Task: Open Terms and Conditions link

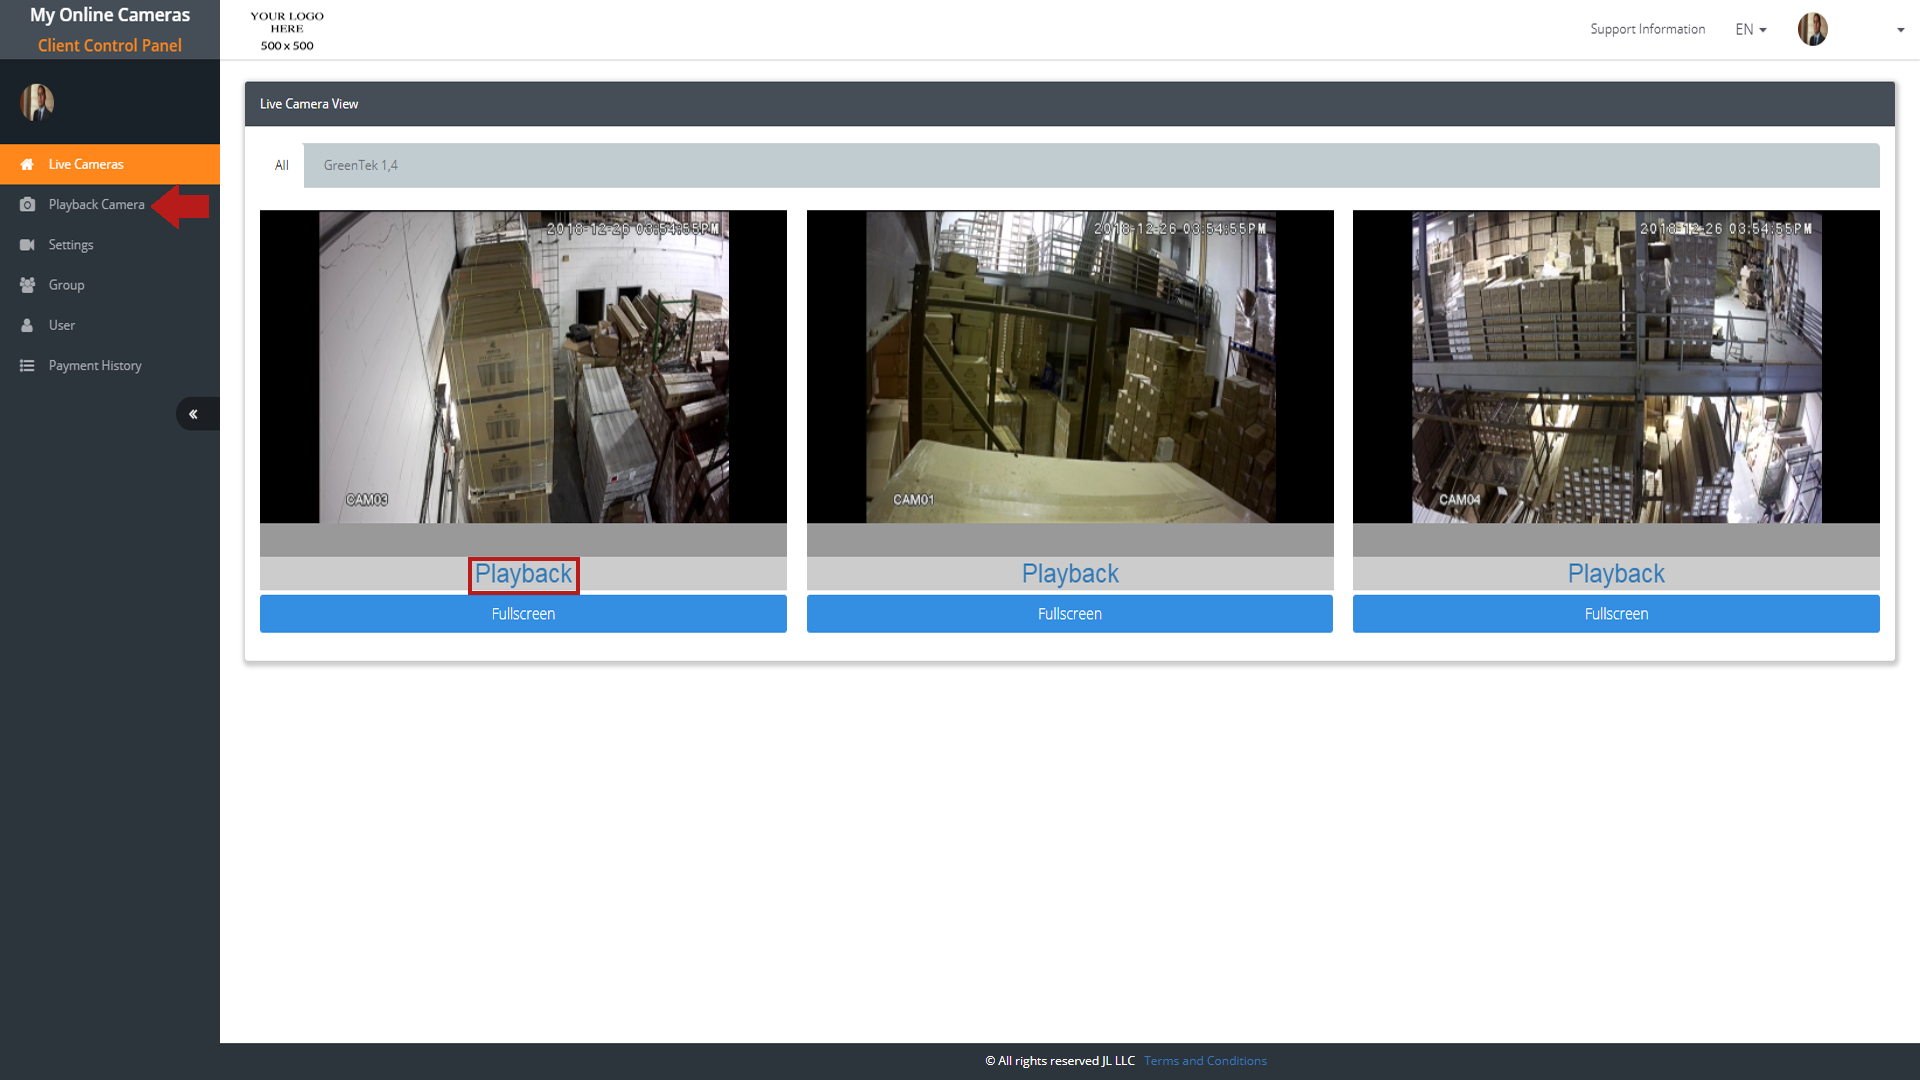Action: click(x=1205, y=1061)
